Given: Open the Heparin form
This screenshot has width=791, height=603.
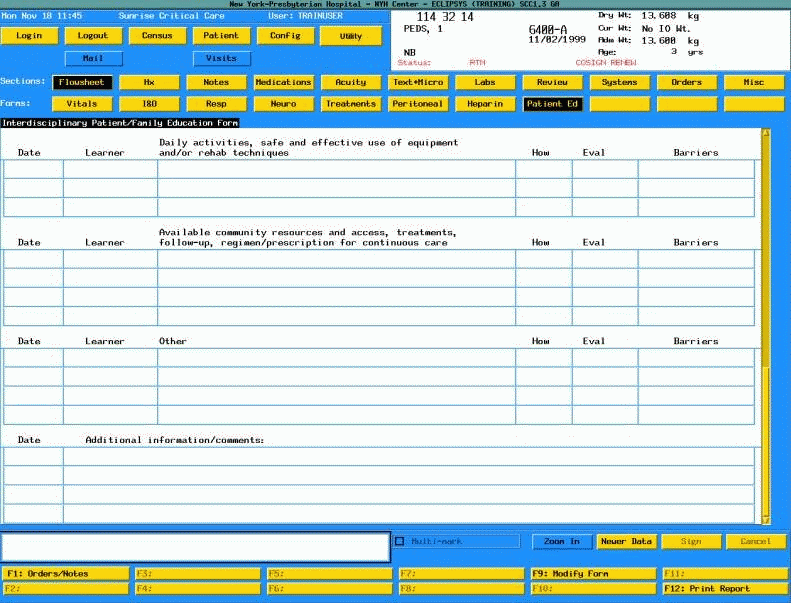Looking at the screenshot, I should pyautogui.click(x=485, y=104).
